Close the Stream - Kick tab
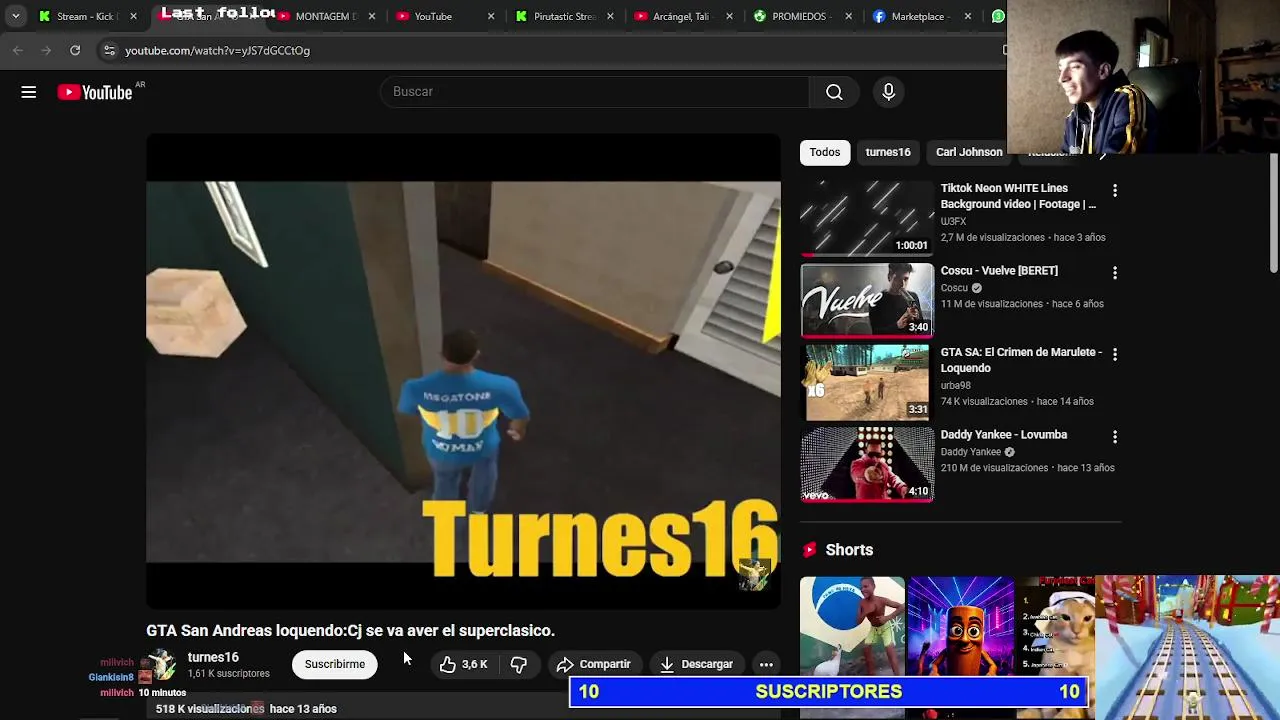Image resolution: width=1280 pixels, height=720 pixels. [x=133, y=16]
